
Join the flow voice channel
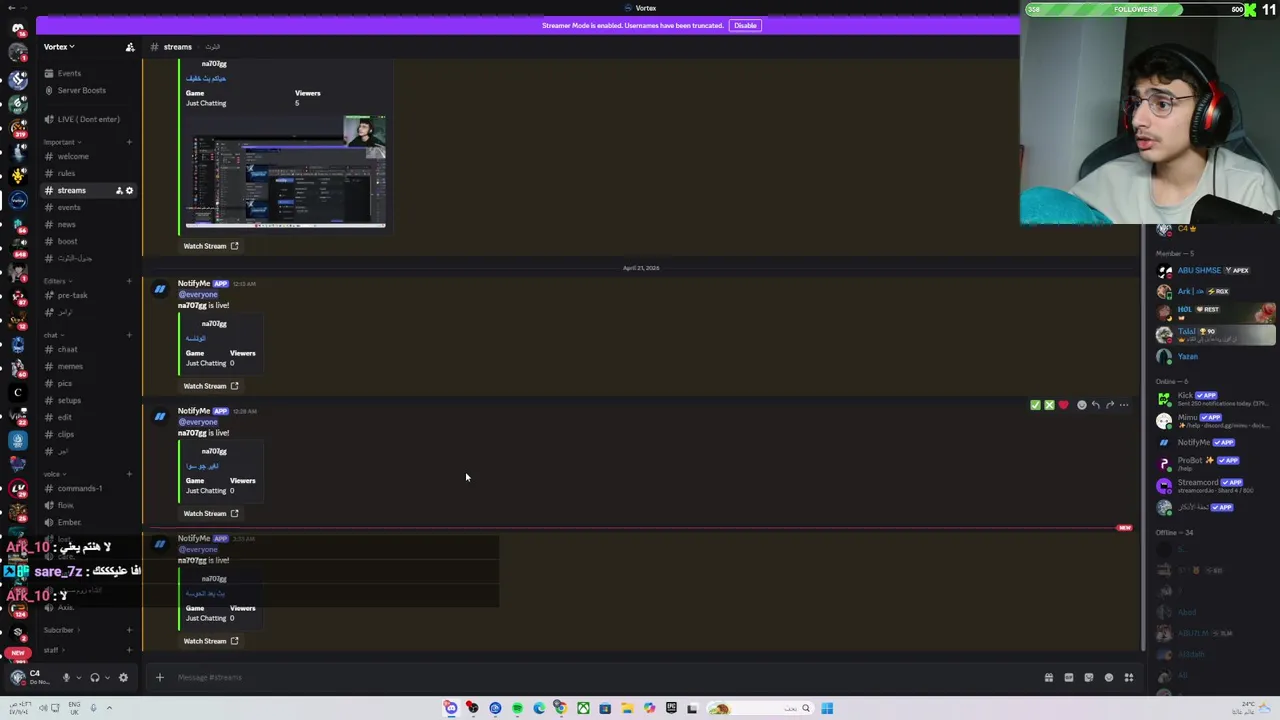[66, 505]
